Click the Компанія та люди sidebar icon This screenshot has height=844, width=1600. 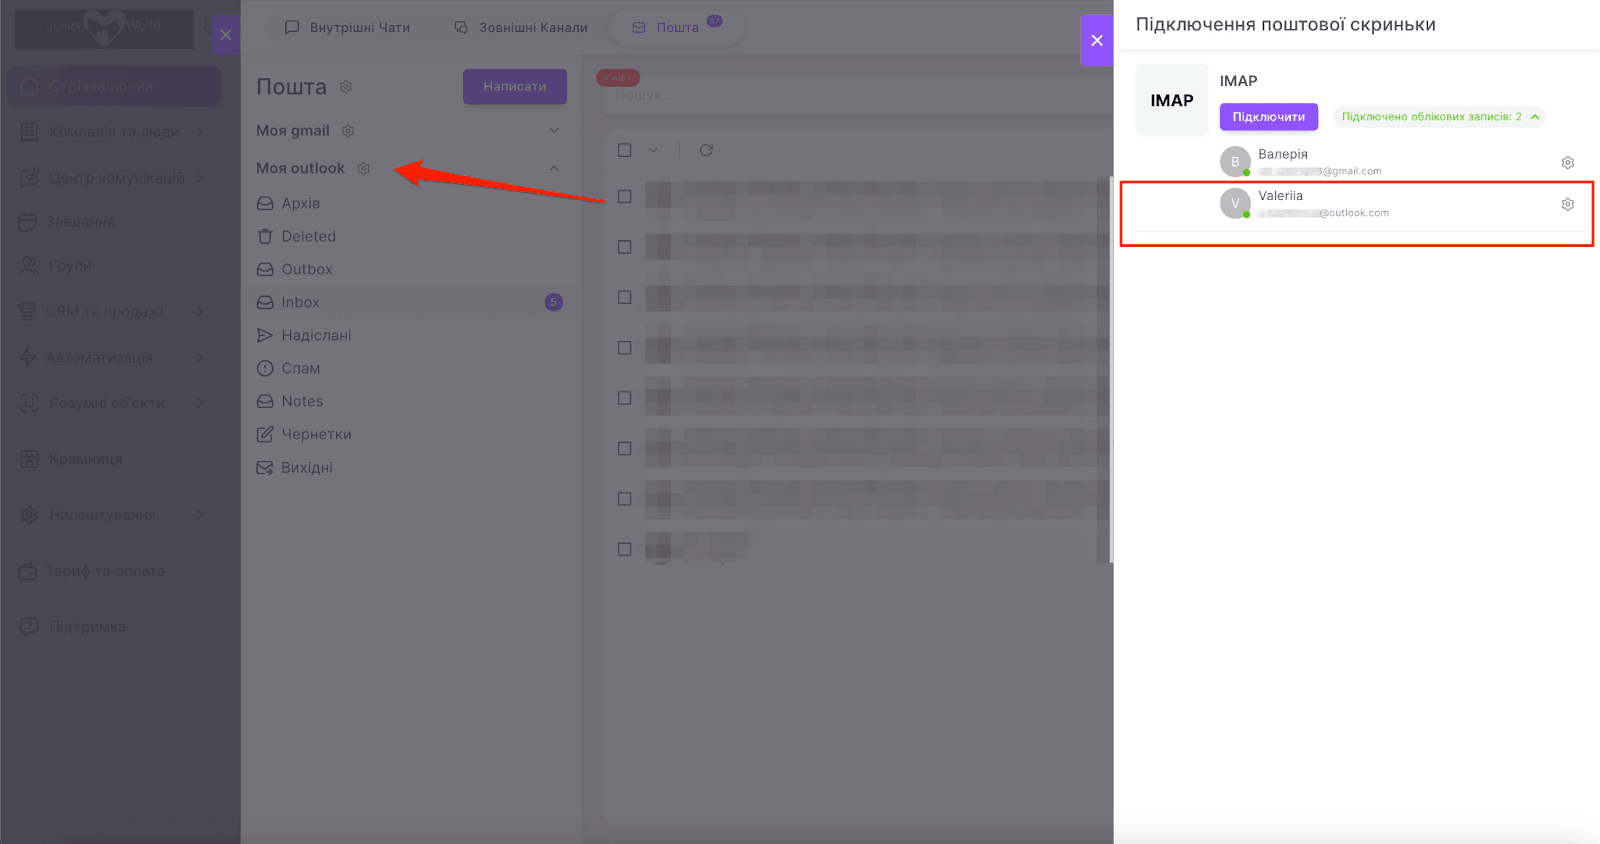30,132
